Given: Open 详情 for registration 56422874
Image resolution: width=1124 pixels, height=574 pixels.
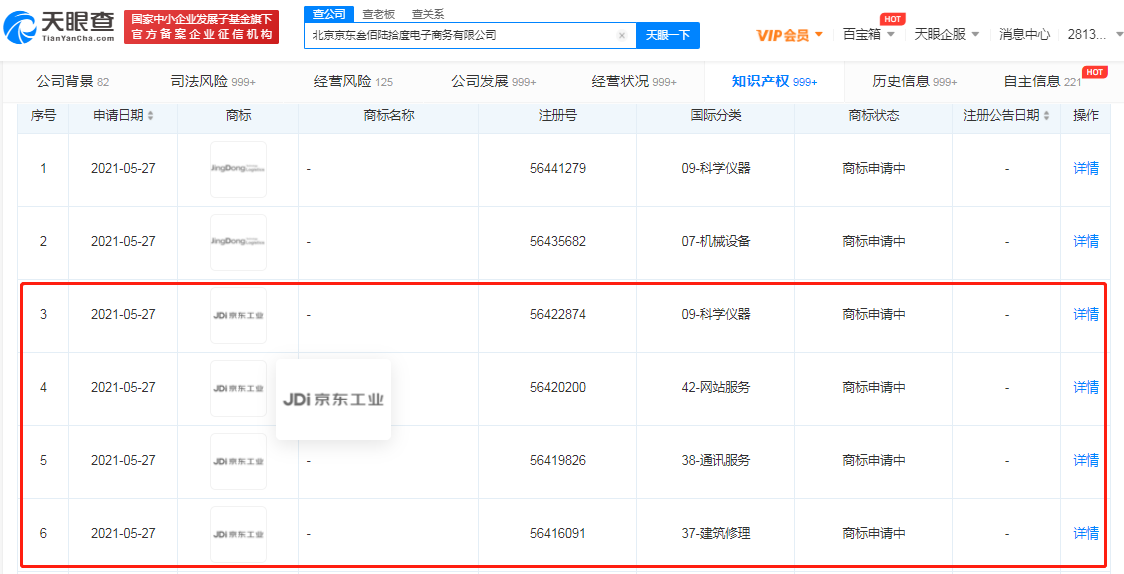Looking at the screenshot, I should click(x=1085, y=315).
